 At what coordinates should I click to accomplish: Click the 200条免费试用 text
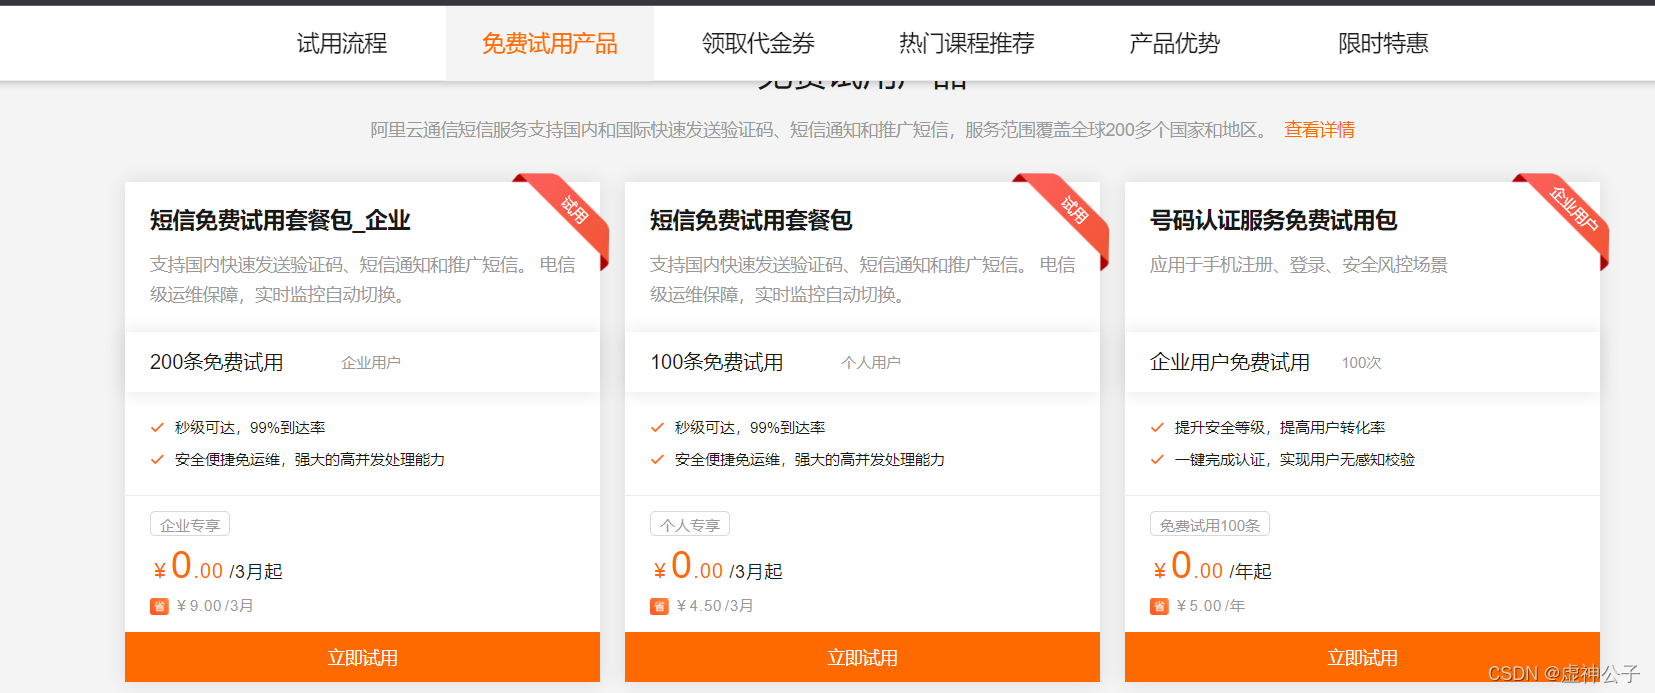coord(217,362)
